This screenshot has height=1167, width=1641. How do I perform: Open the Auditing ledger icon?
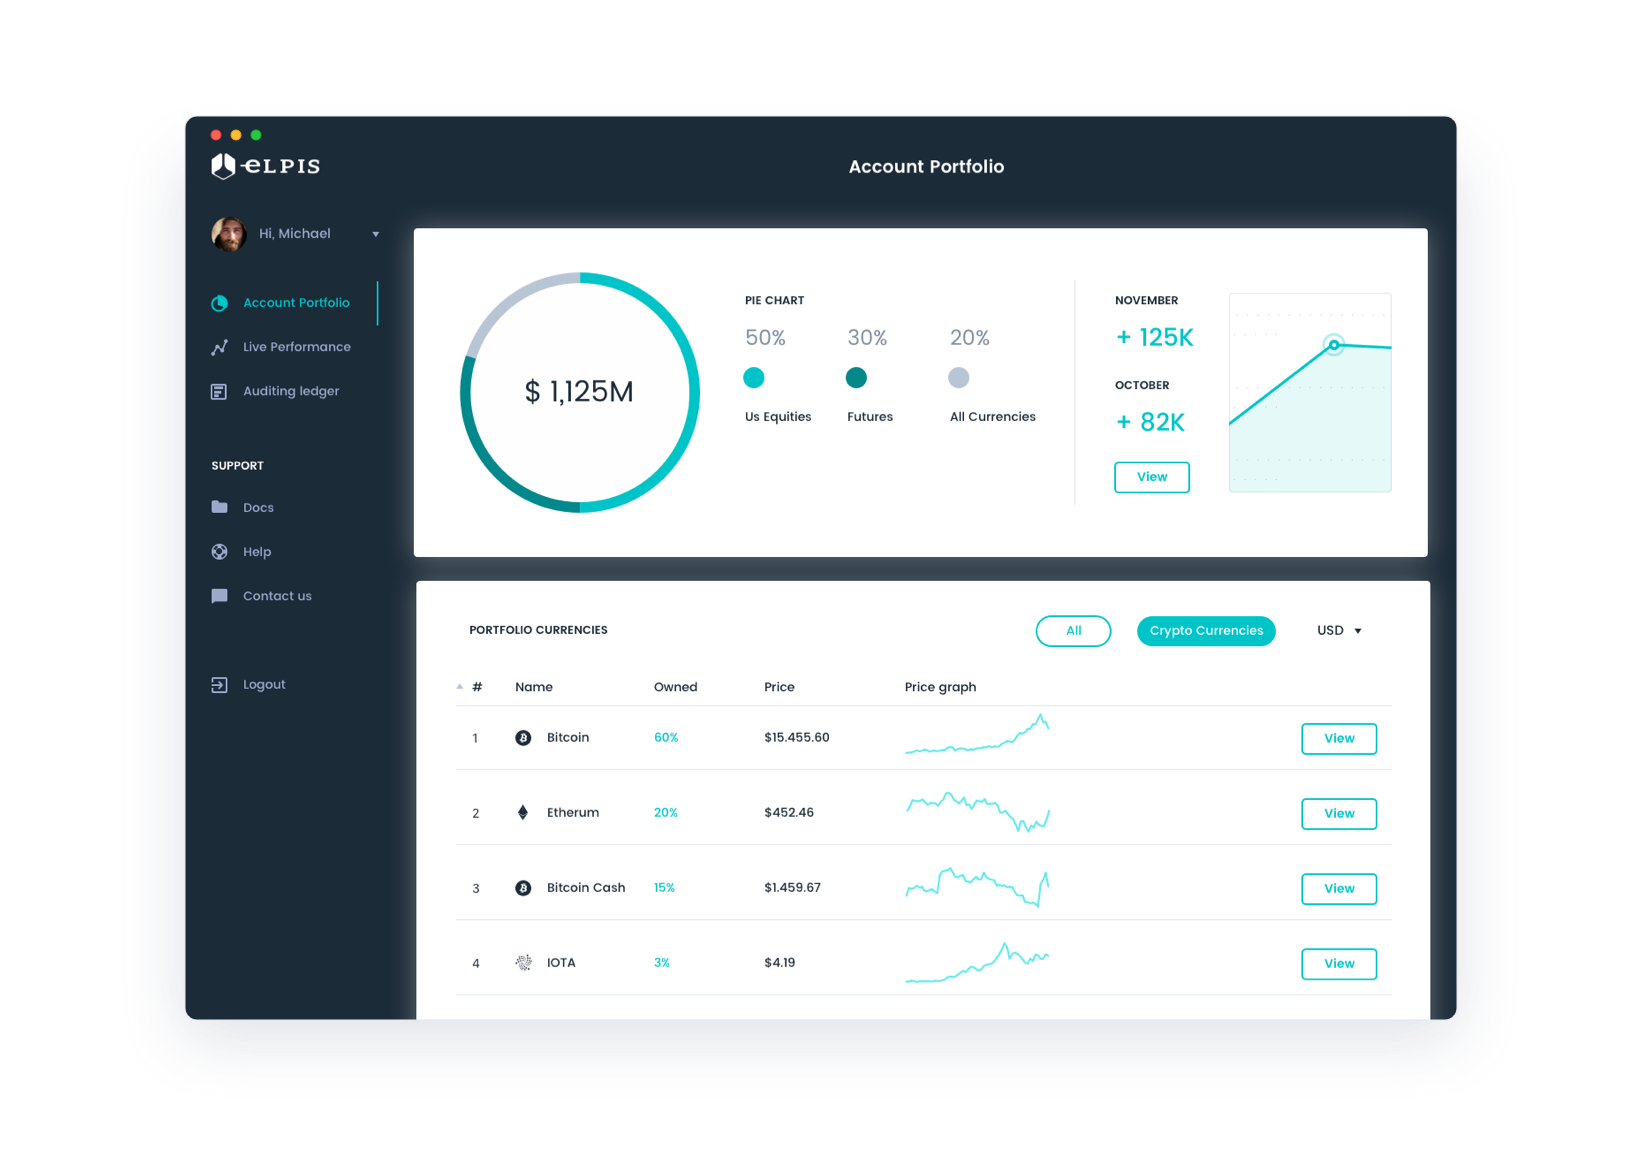[219, 391]
